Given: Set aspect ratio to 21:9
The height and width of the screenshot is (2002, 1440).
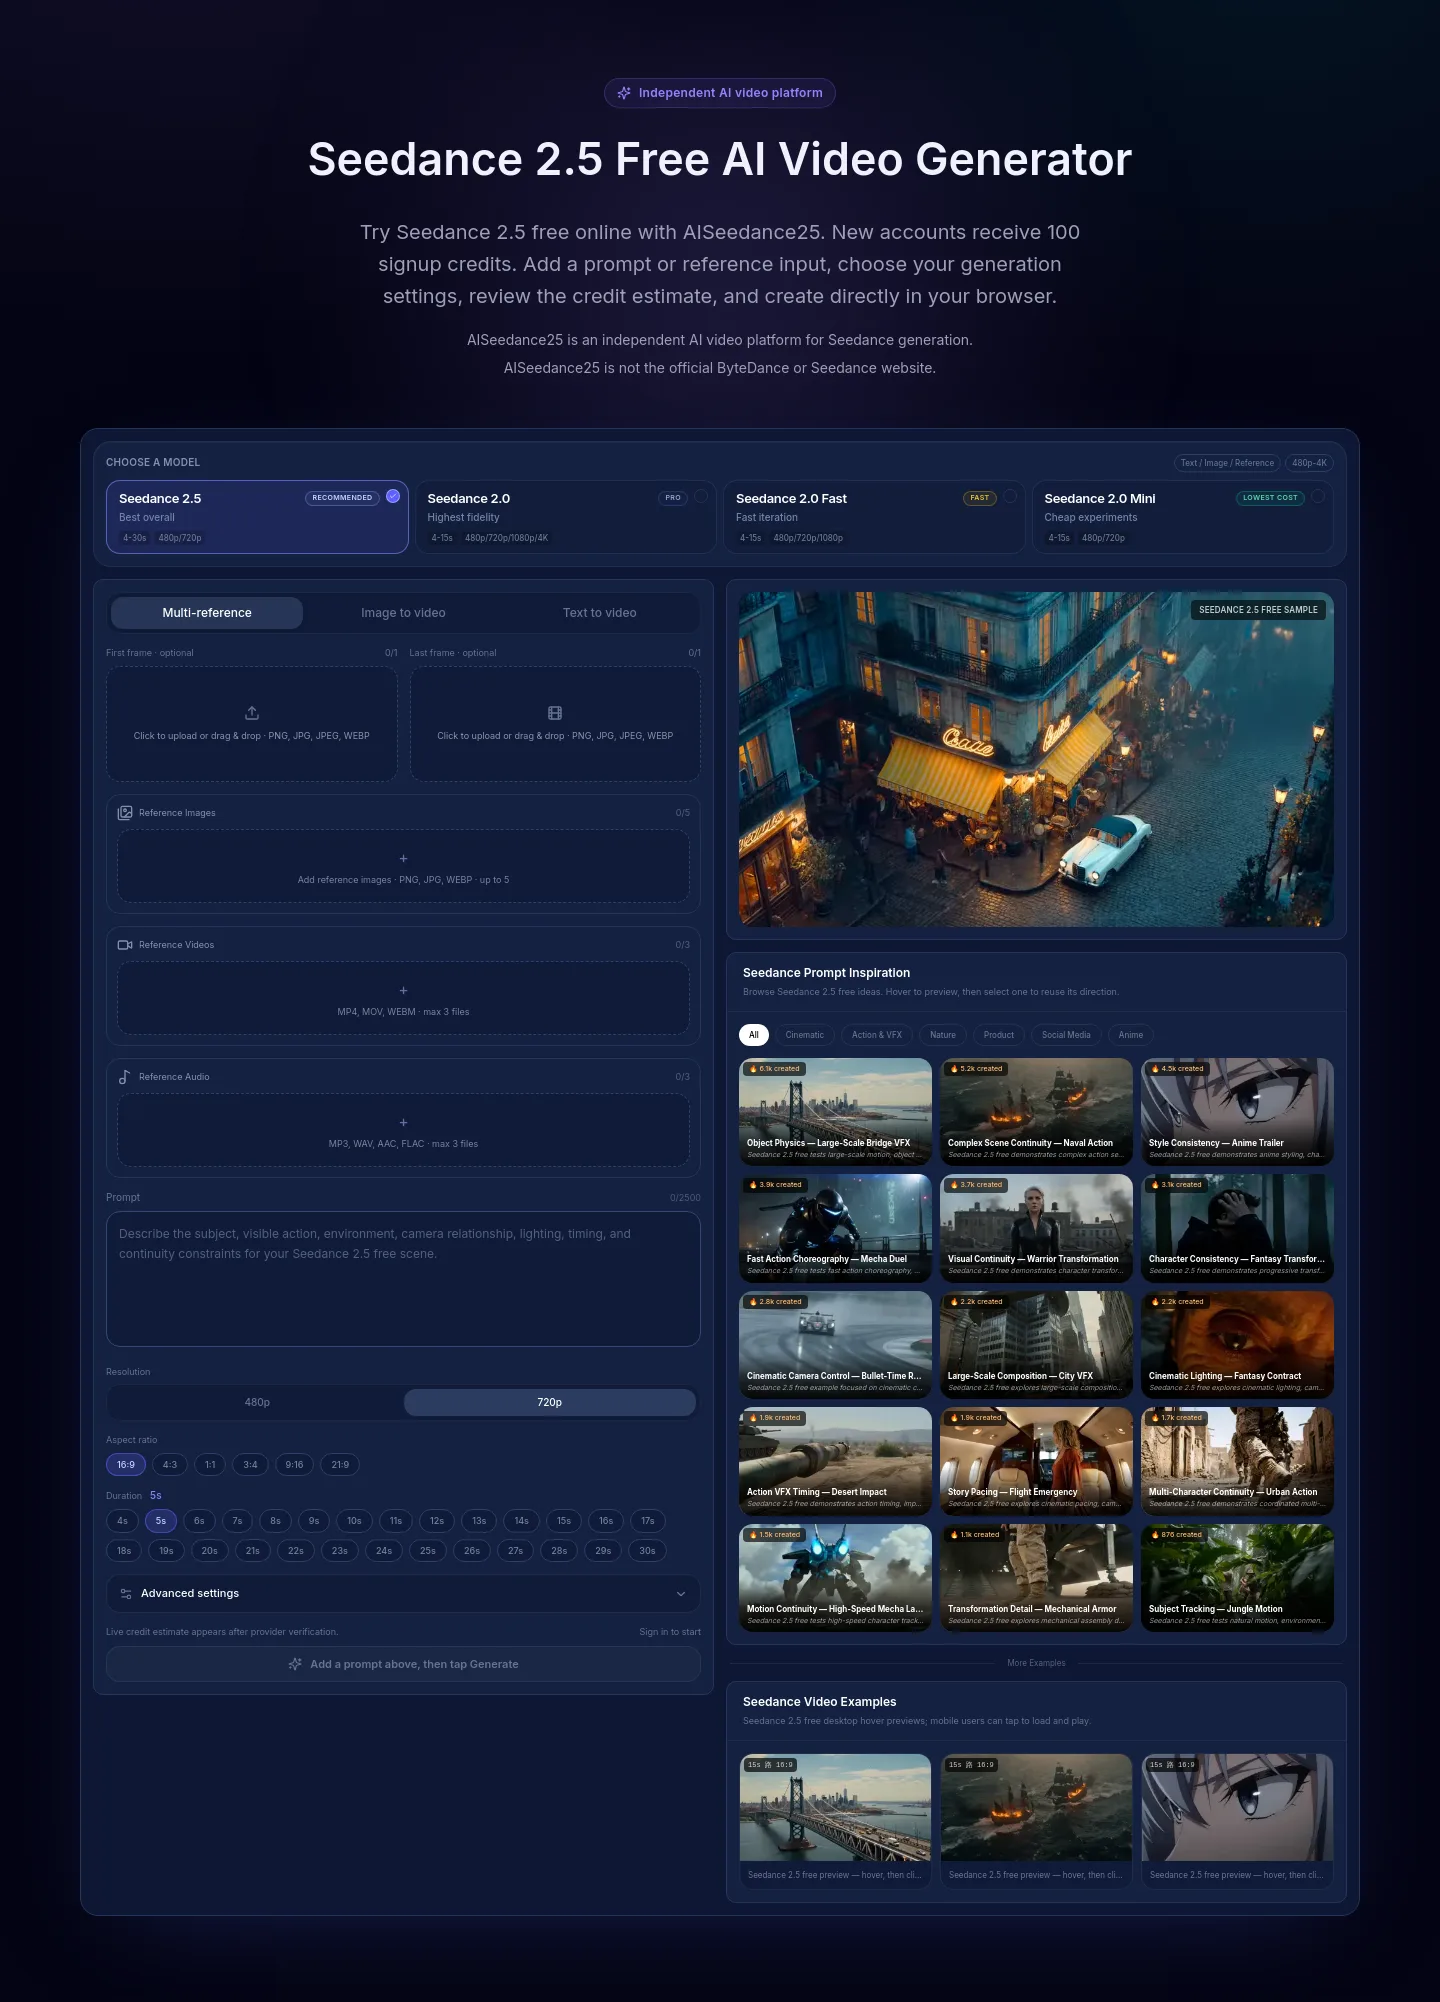Looking at the screenshot, I should (x=340, y=1465).
